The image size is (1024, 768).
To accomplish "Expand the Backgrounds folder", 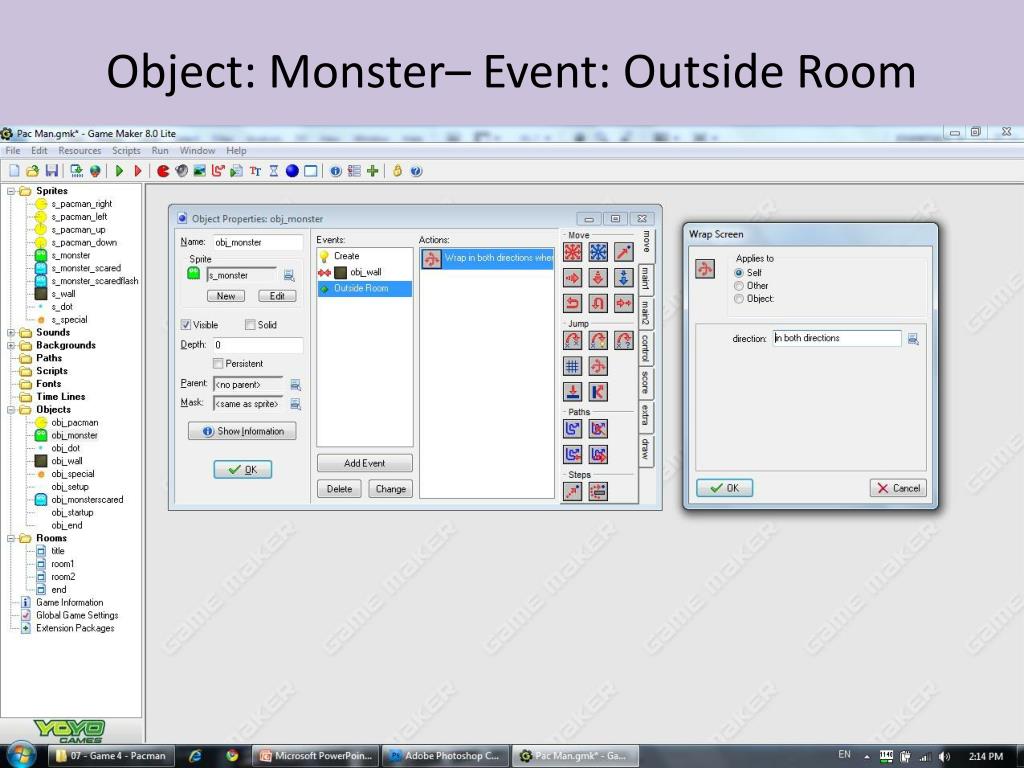I will pos(11,345).
